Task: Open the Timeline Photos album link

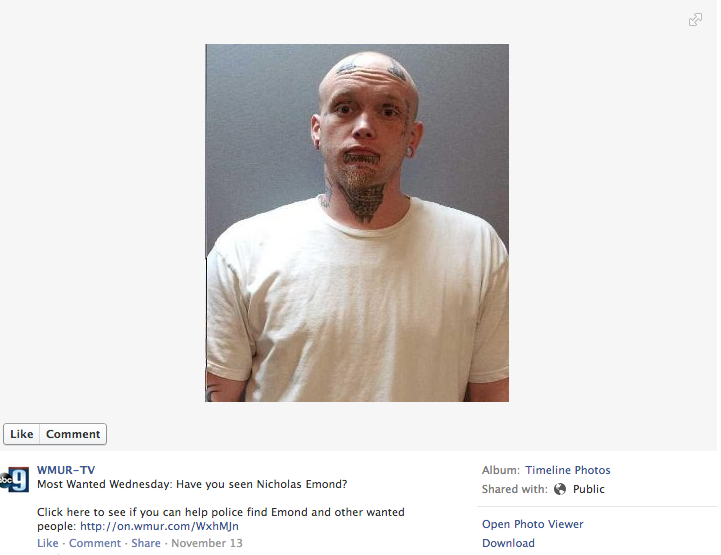Action: (568, 470)
